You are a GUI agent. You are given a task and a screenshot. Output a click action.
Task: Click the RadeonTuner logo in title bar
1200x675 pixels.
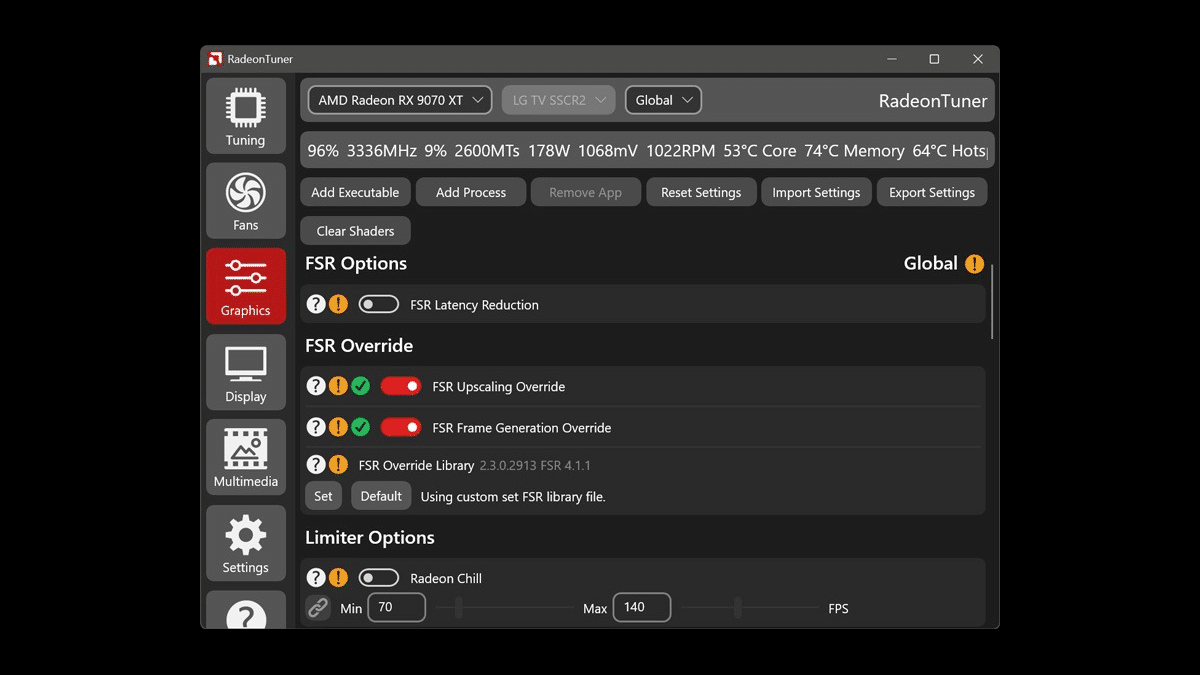pos(215,59)
